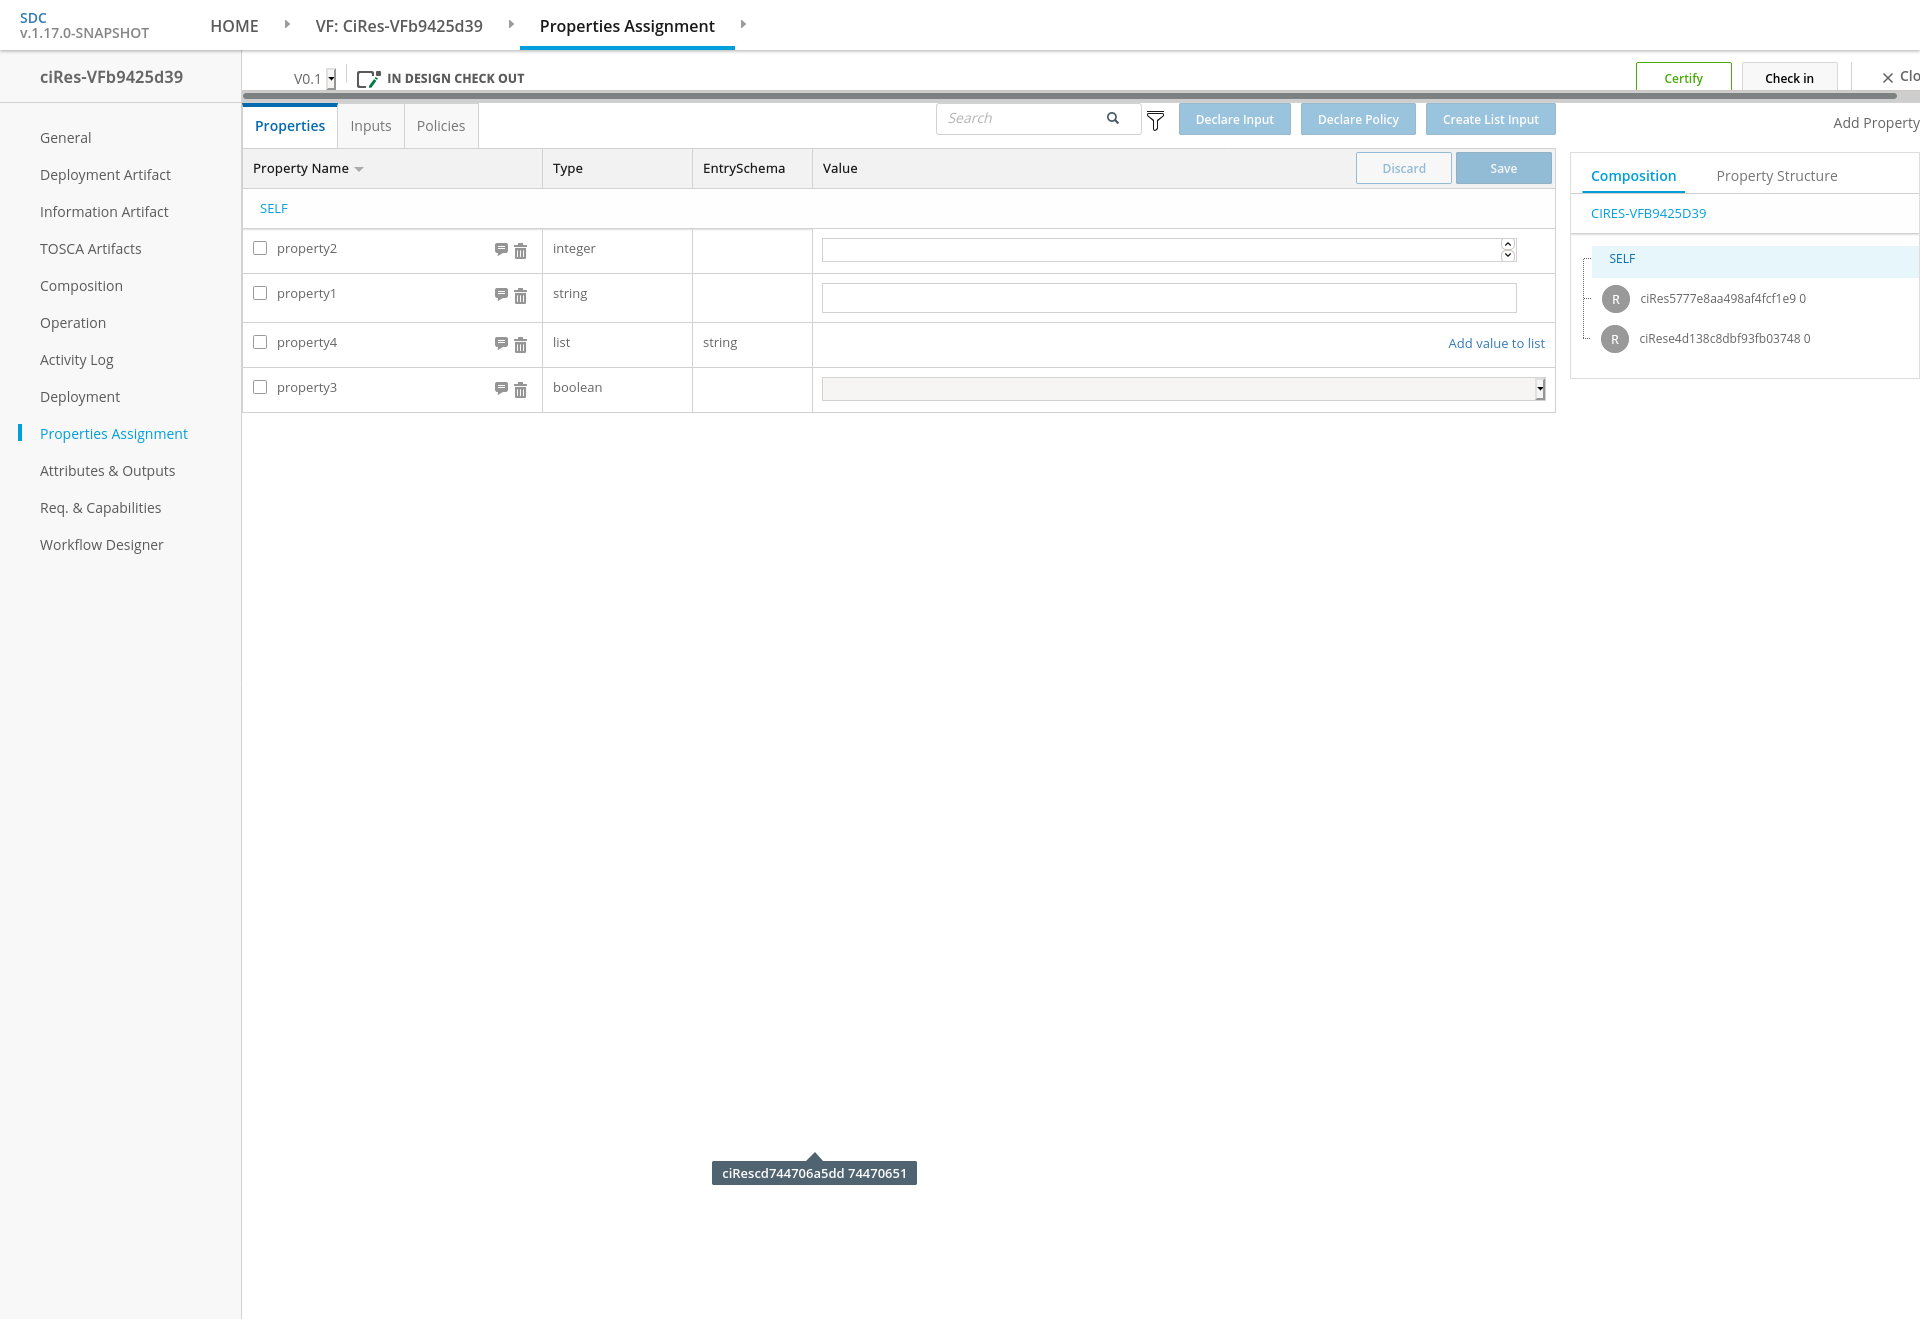Open Attributes & Outputs in the sidebar
The image size is (1920, 1319).
click(107, 471)
